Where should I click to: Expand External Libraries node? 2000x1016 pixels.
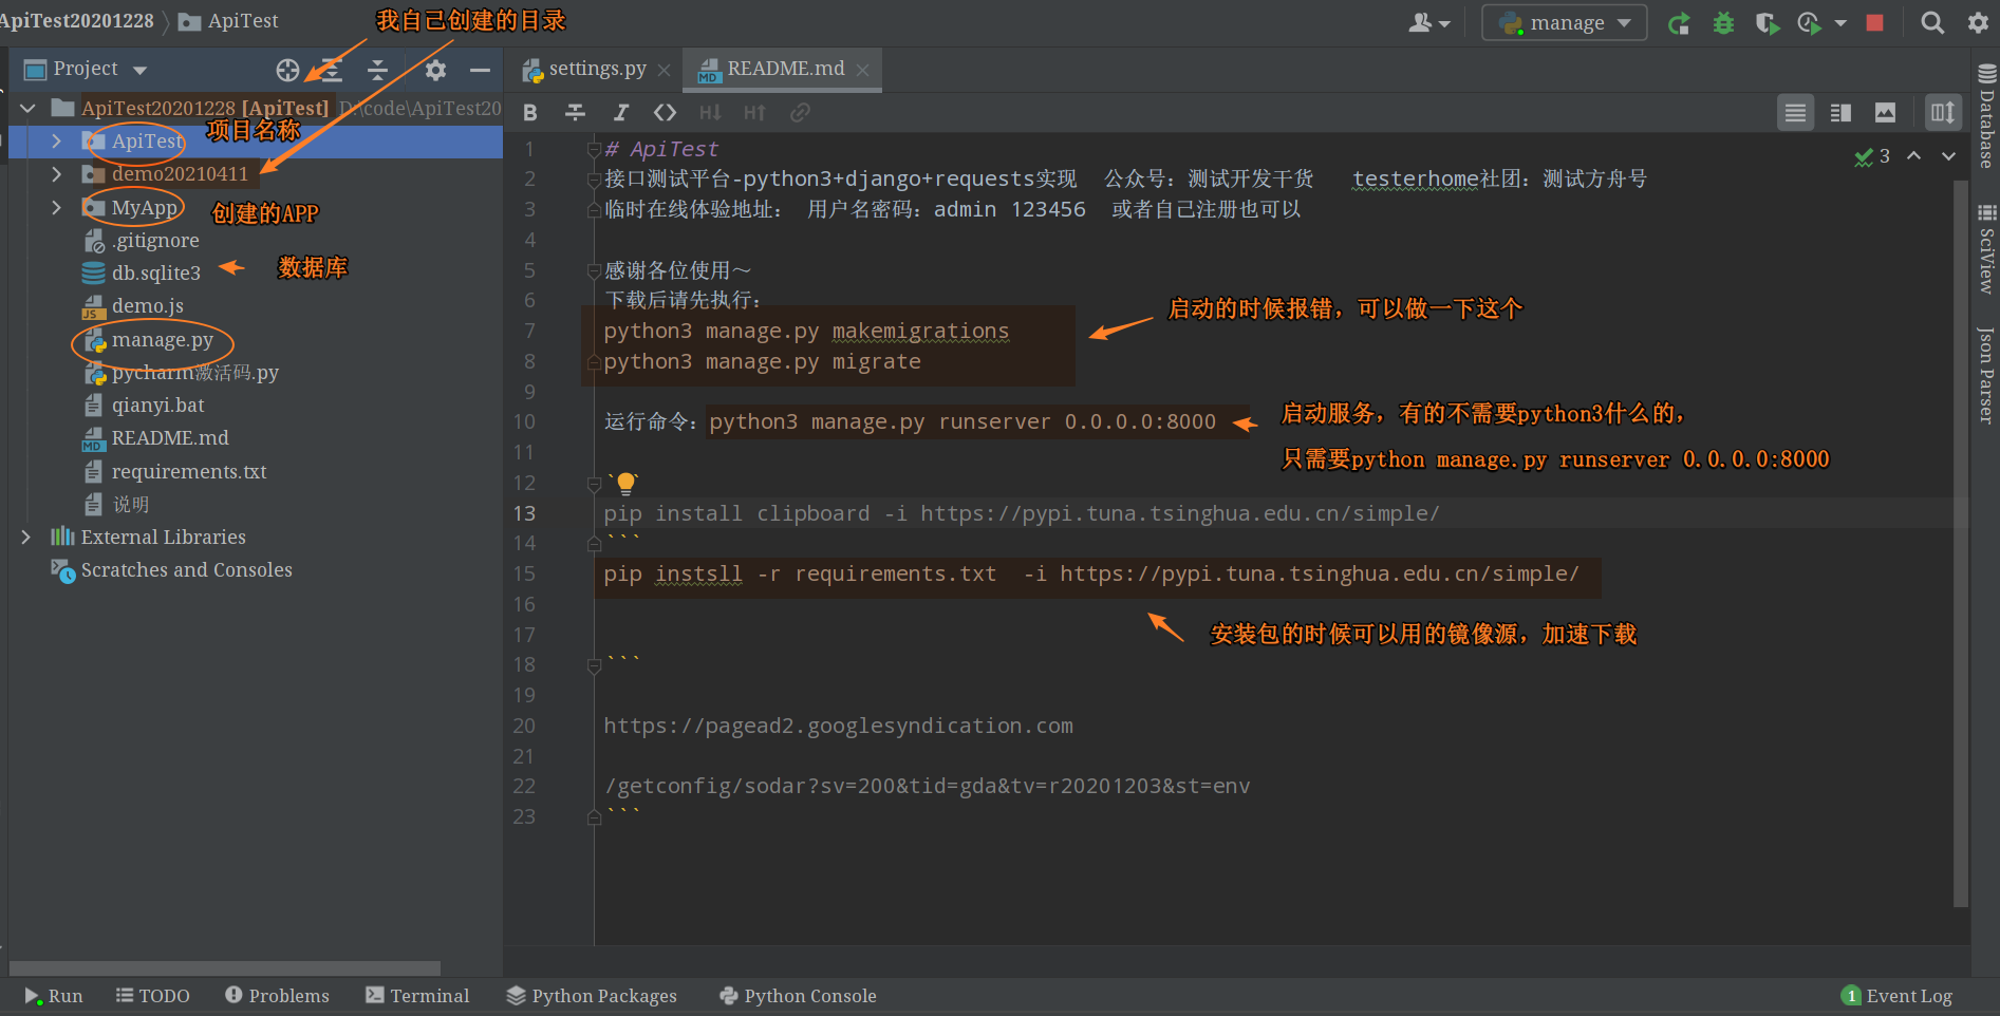pos(26,537)
